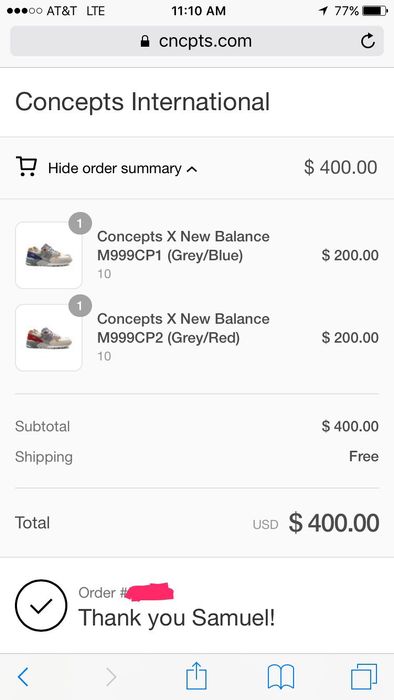Tap the shopping cart icon
The height and width of the screenshot is (700, 394).
[x=26, y=166]
